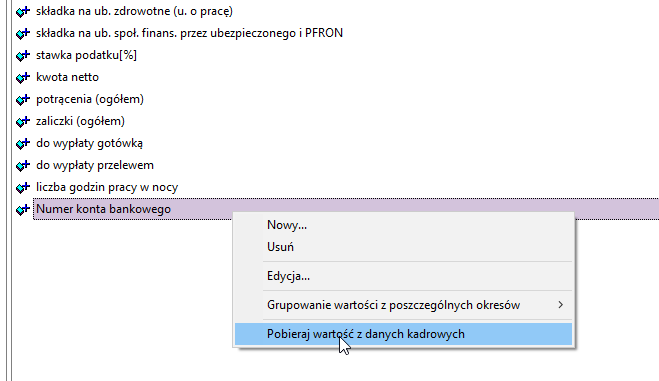The height and width of the screenshot is (381, 659).
Task: Click the icon next to Numer konta bankowego
Action: [23, 209]
